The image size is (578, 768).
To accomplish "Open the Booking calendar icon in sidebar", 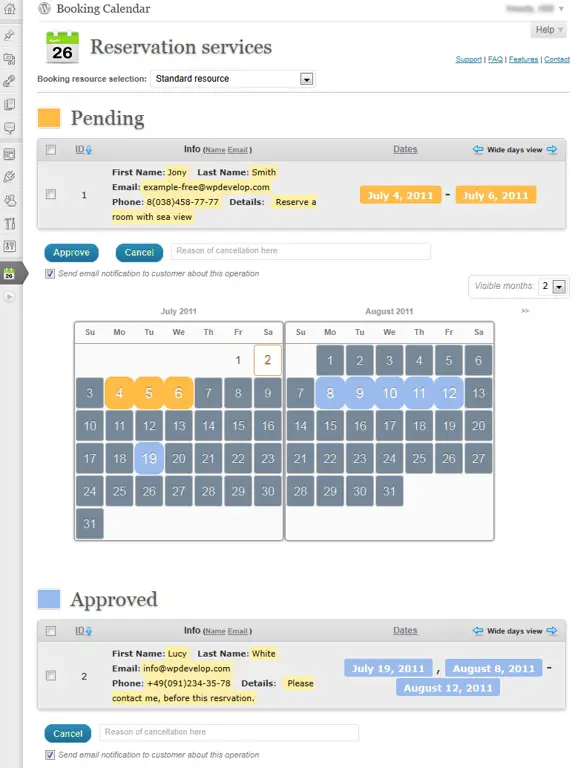I will [x=9, y=274].
